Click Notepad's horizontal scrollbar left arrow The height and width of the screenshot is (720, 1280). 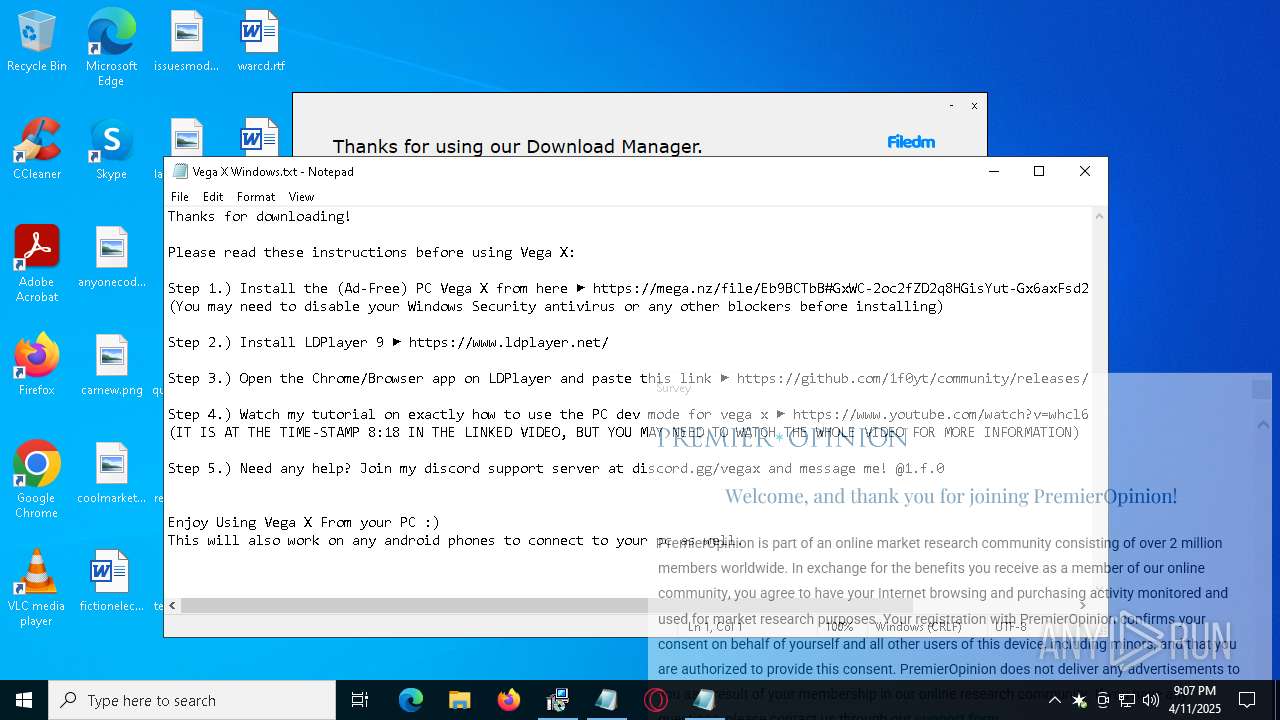point(173,605)
